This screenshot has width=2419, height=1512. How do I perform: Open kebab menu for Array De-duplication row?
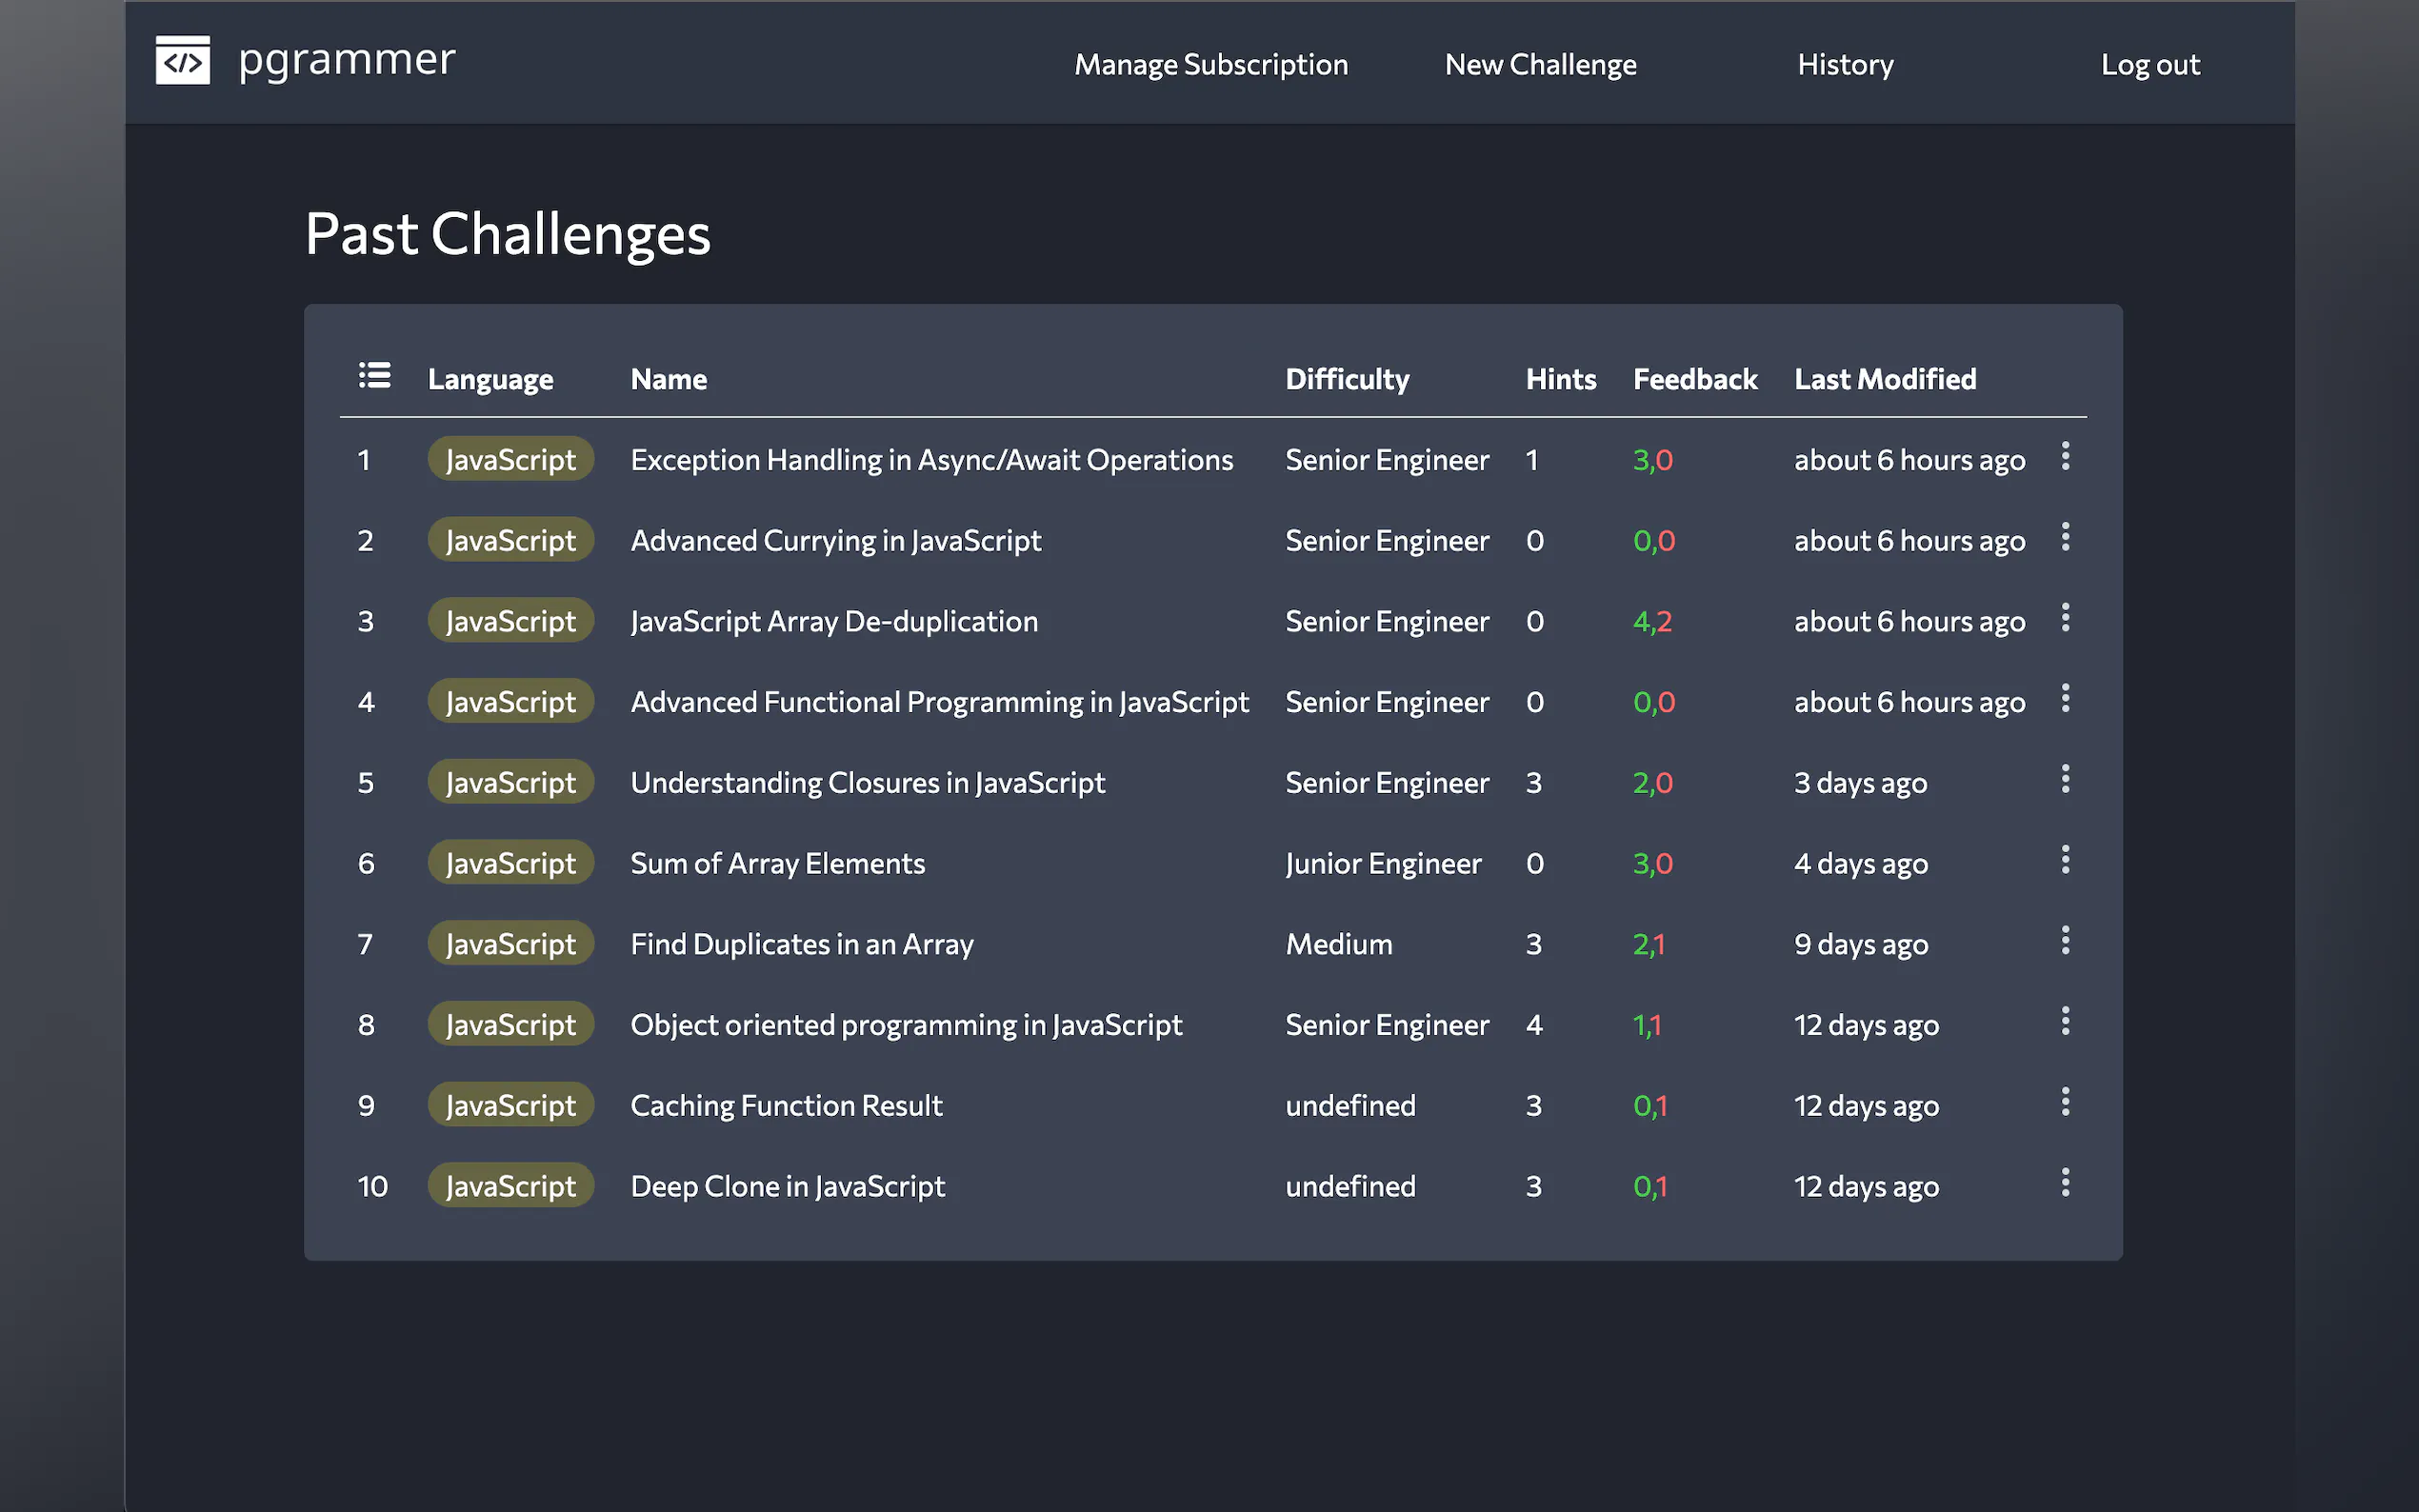[2065, 618]
